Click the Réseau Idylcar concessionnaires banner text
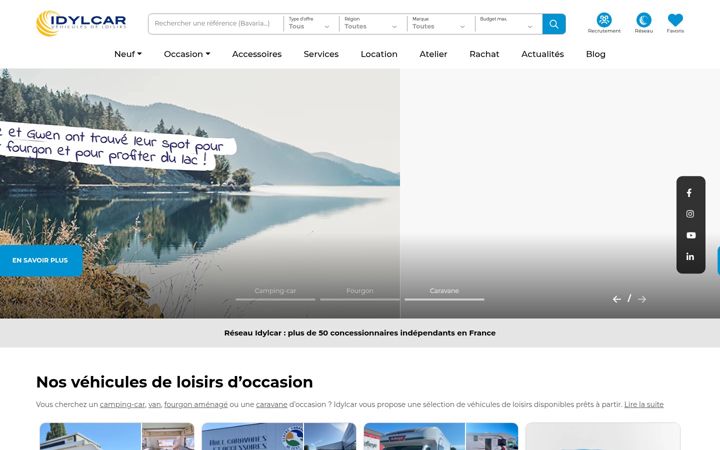Viewport: 720px width, 450px height. 360,333
